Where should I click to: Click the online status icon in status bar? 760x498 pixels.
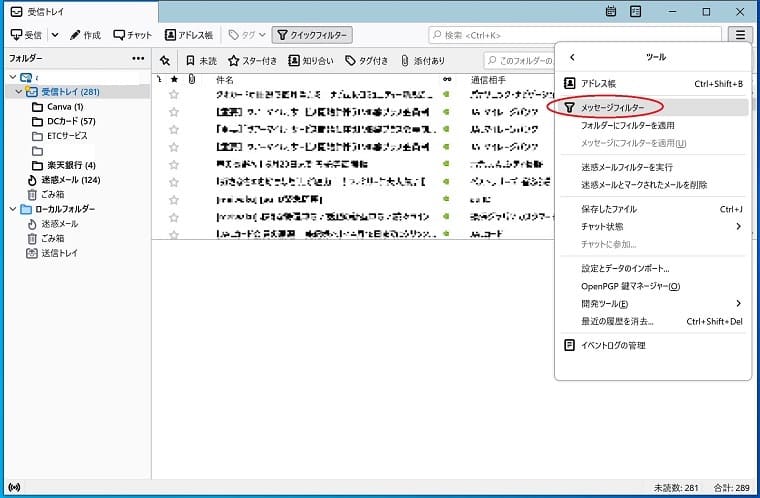click(15, 487)
